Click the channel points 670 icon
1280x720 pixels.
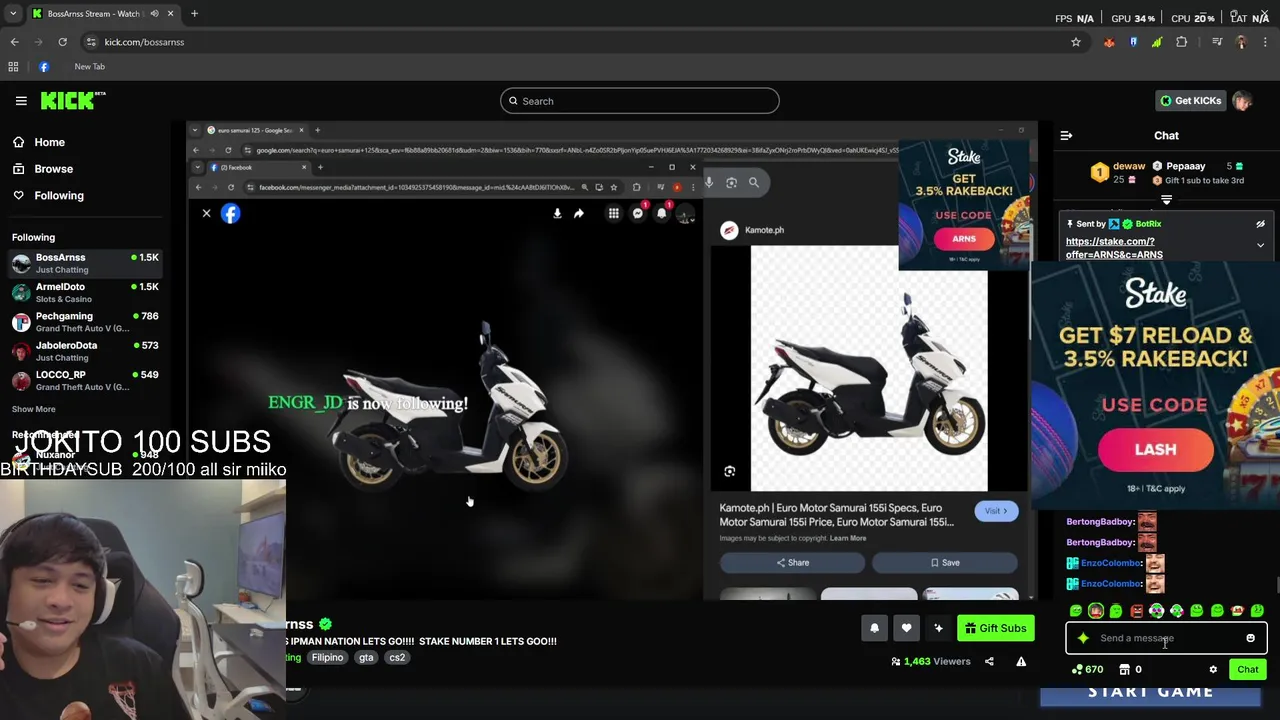[1088, 670]
